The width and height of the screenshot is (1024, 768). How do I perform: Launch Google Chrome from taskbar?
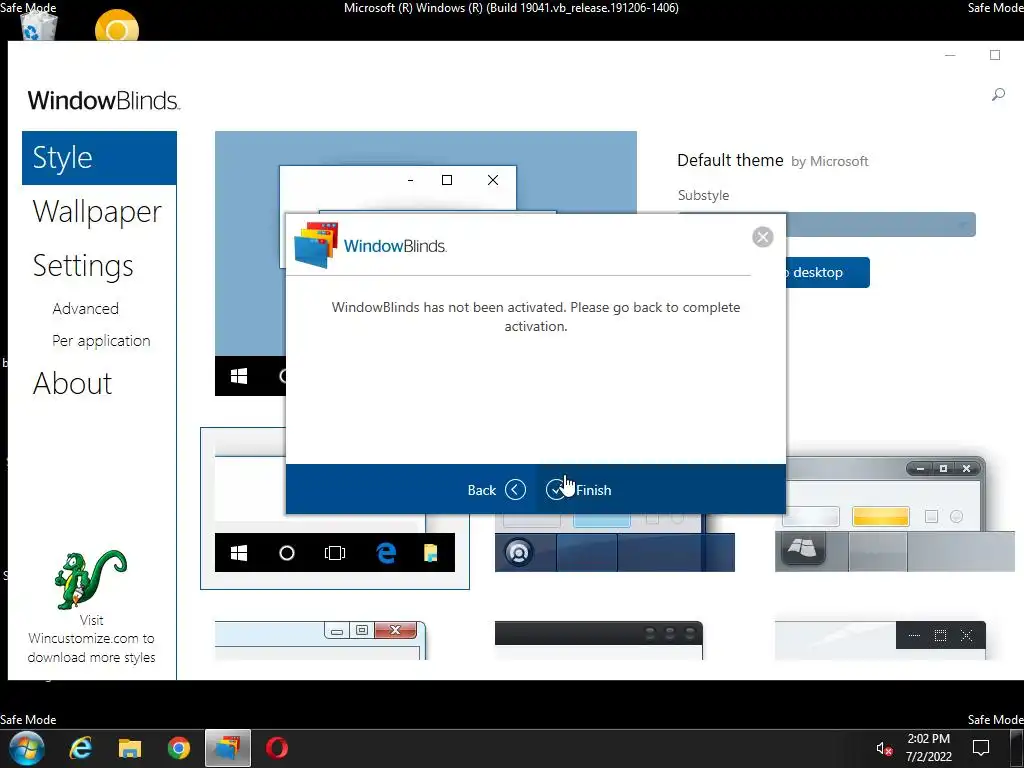[178, 748]
